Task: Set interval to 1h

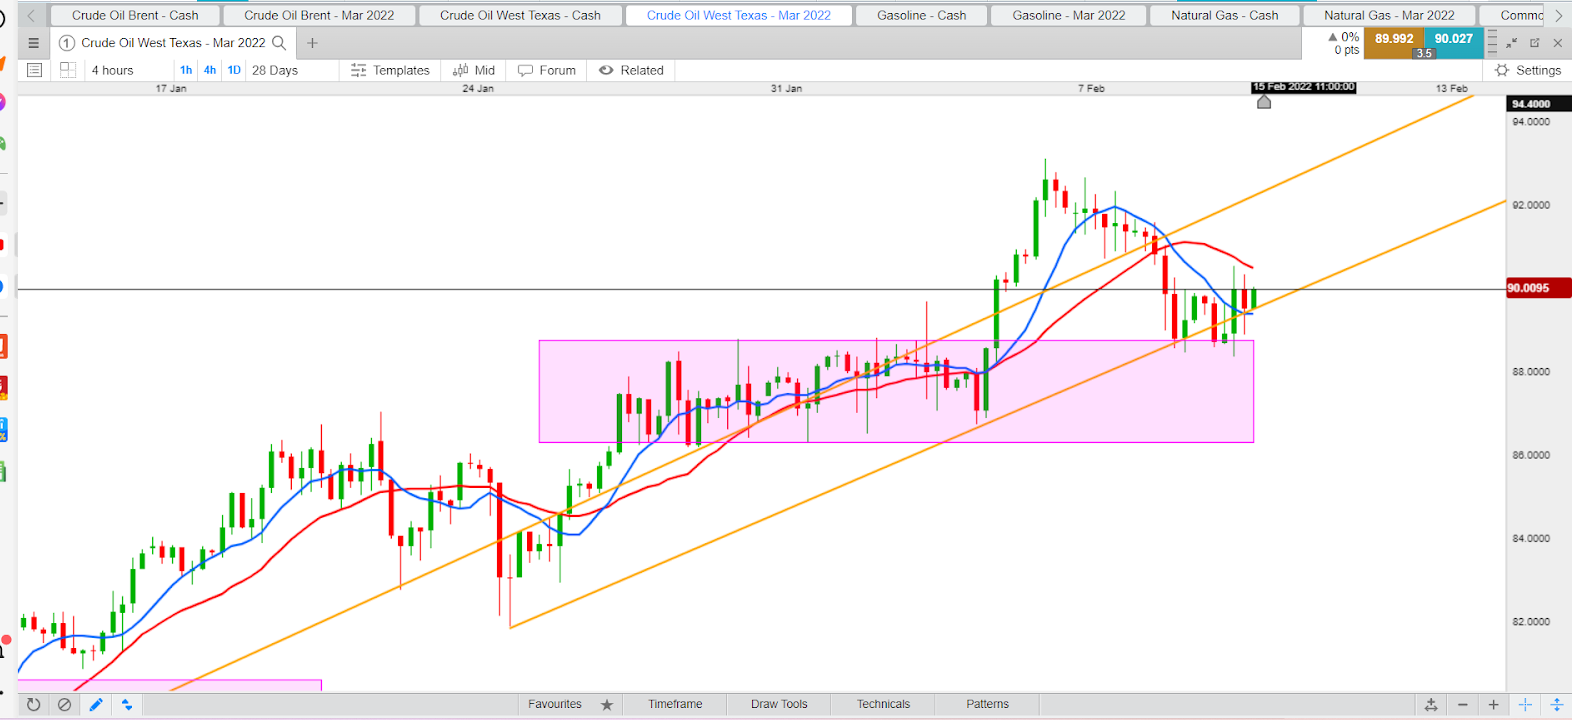Action: [x=186, y=70]
